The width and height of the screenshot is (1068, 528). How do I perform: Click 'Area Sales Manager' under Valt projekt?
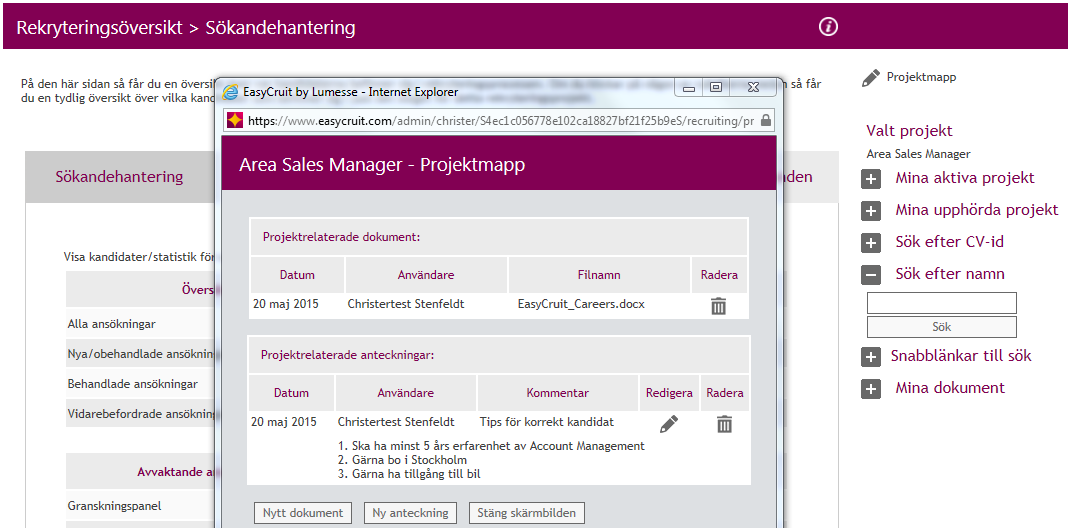[x=918, y=154]
